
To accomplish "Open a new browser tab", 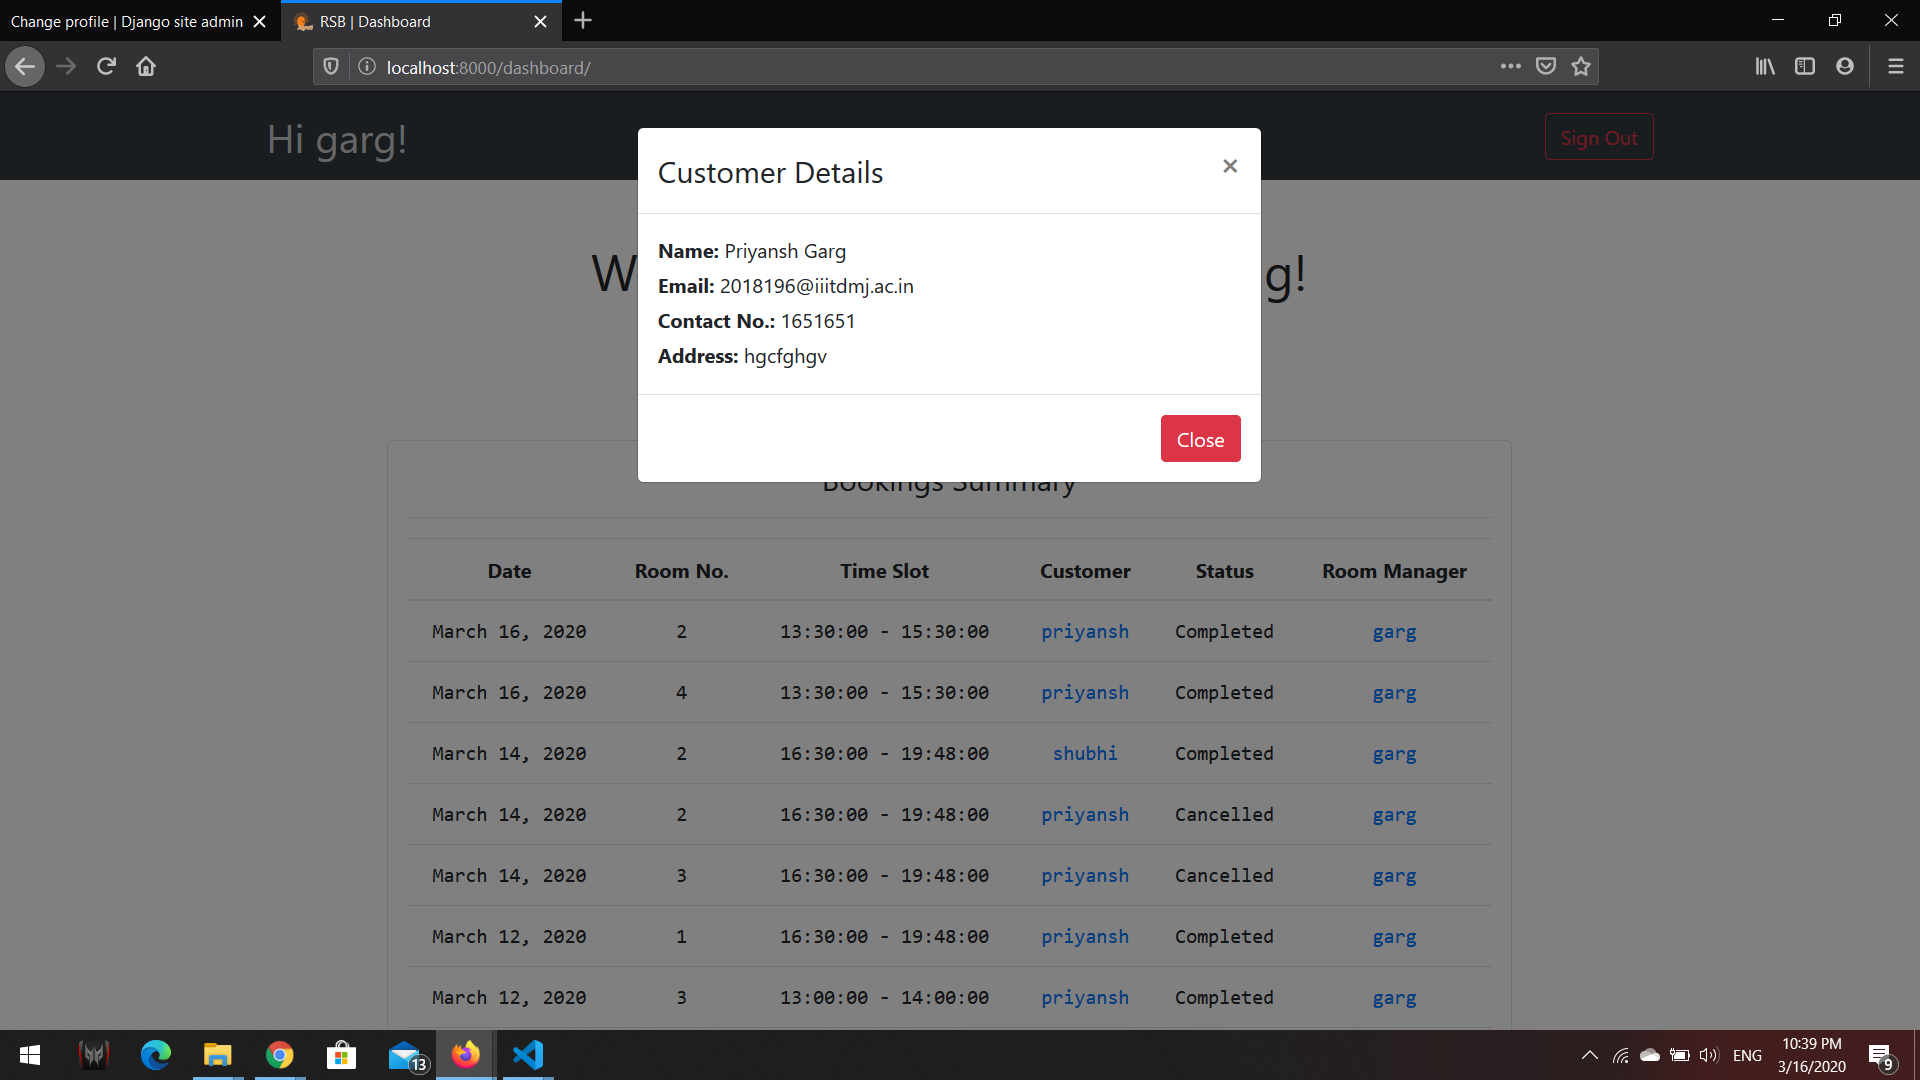I will (583, 20).
